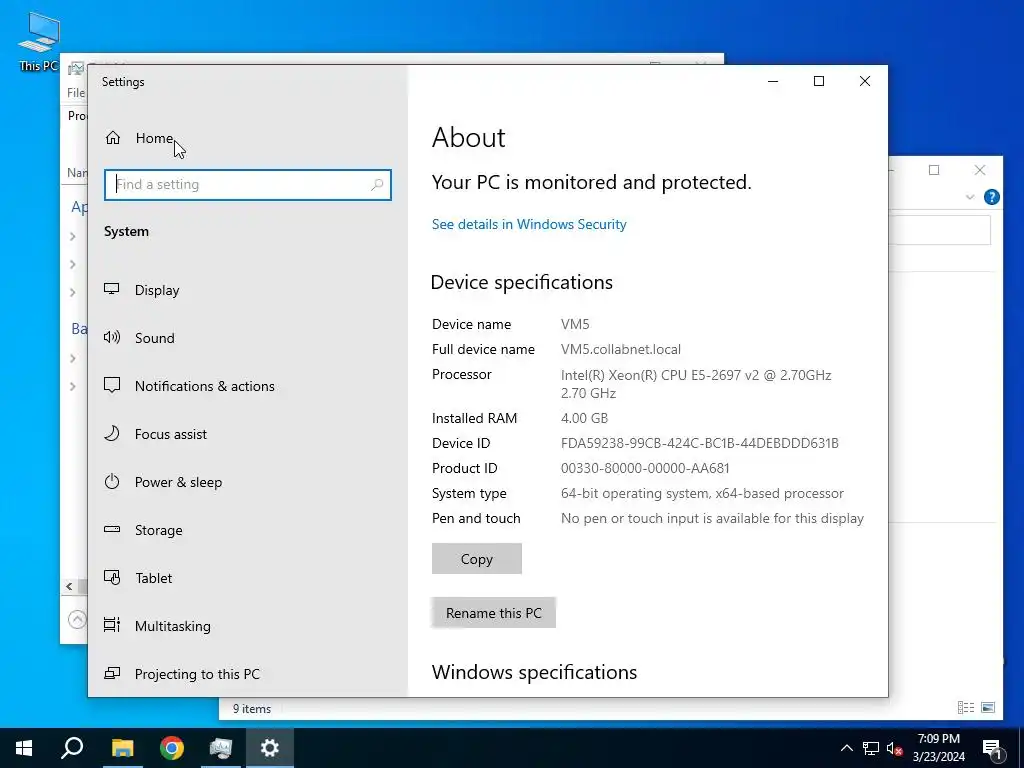The width and height of the screenshot is (1024, 768).
Task: Select the Processor value text
Action: [x=696, y=384]
